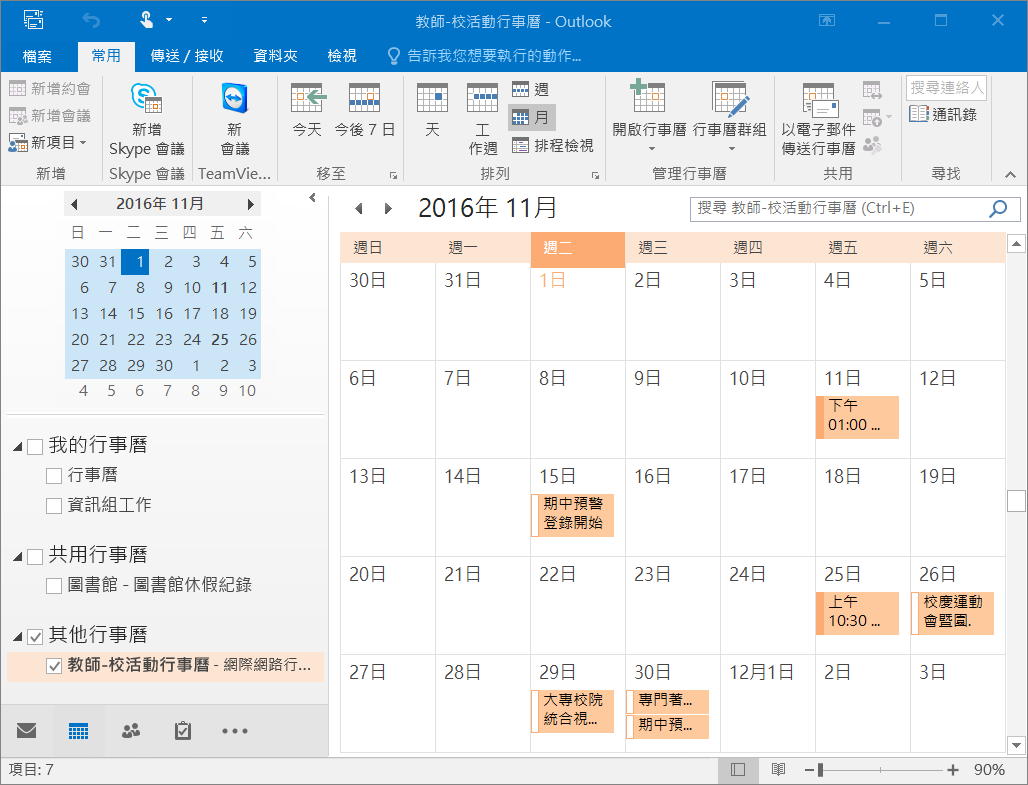Open the 移至 group dialog launcher
This screenshot has height=785, width=1028.
point(393,175)
